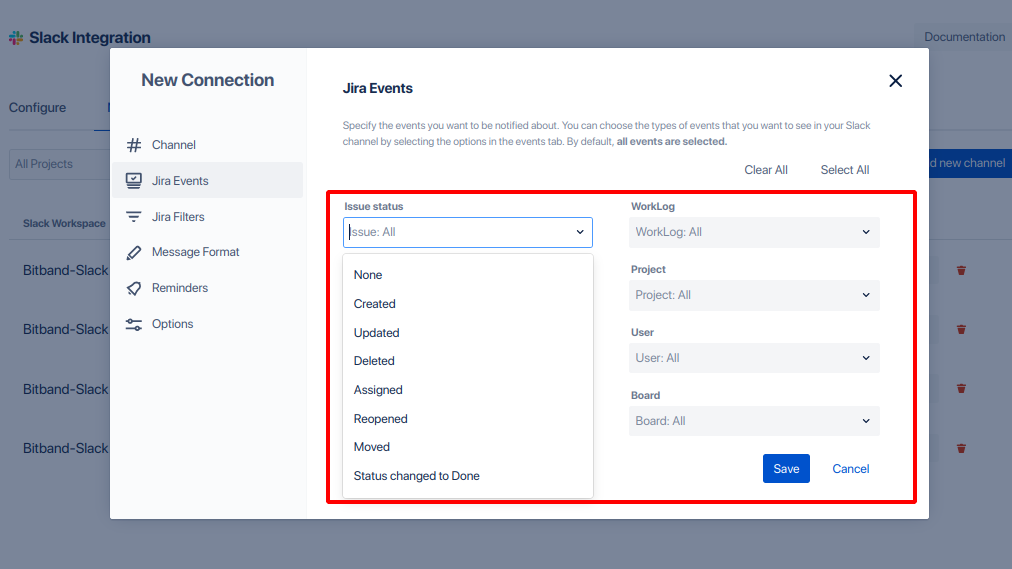Click the Clear All link
The image size is (1012, 569).
point(765,170)
